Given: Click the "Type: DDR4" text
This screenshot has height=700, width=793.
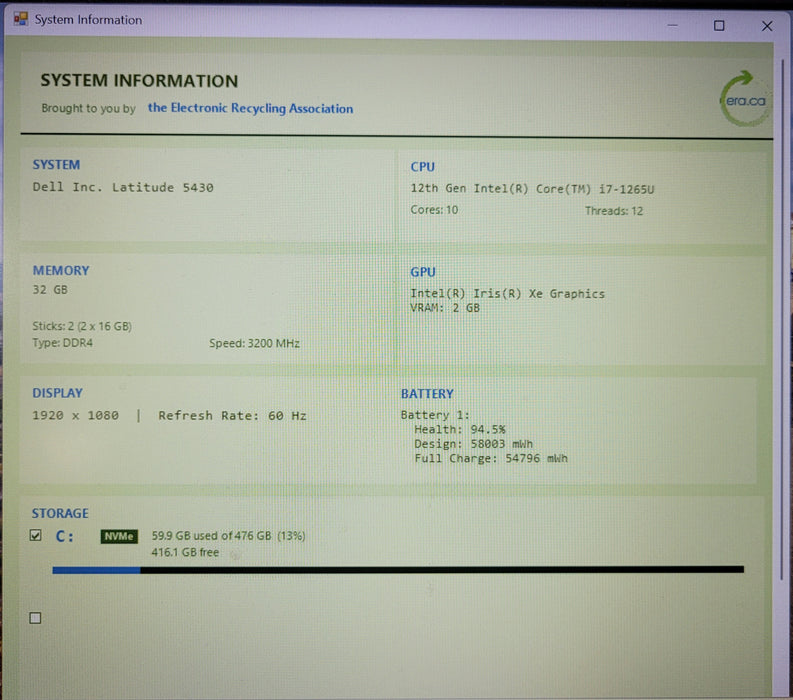Looking at the screenshot, I should point(63,343).
